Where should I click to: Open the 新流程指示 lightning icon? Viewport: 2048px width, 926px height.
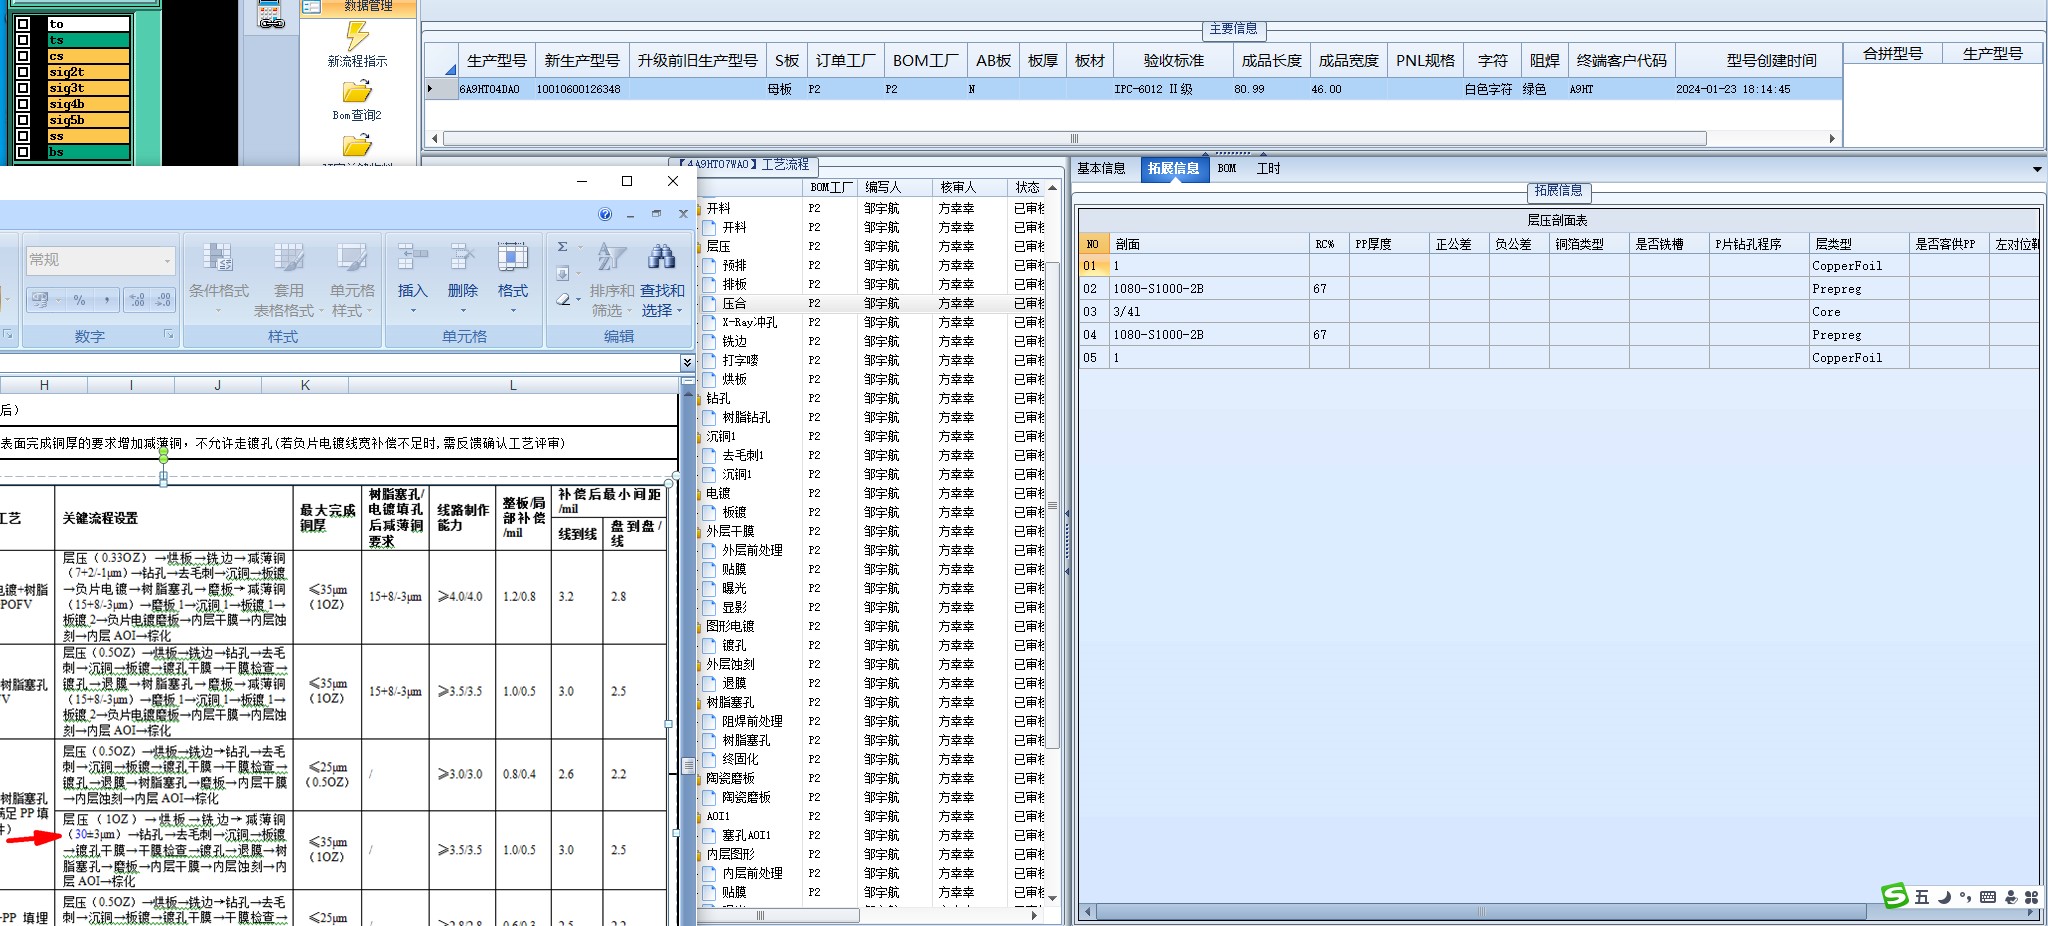(x=357, y=37)
